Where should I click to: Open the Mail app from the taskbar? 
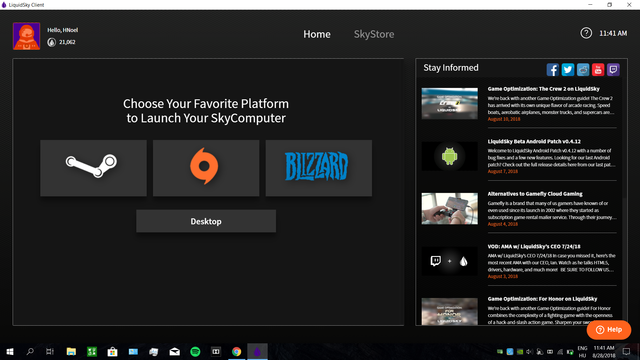tap(175, 351)
